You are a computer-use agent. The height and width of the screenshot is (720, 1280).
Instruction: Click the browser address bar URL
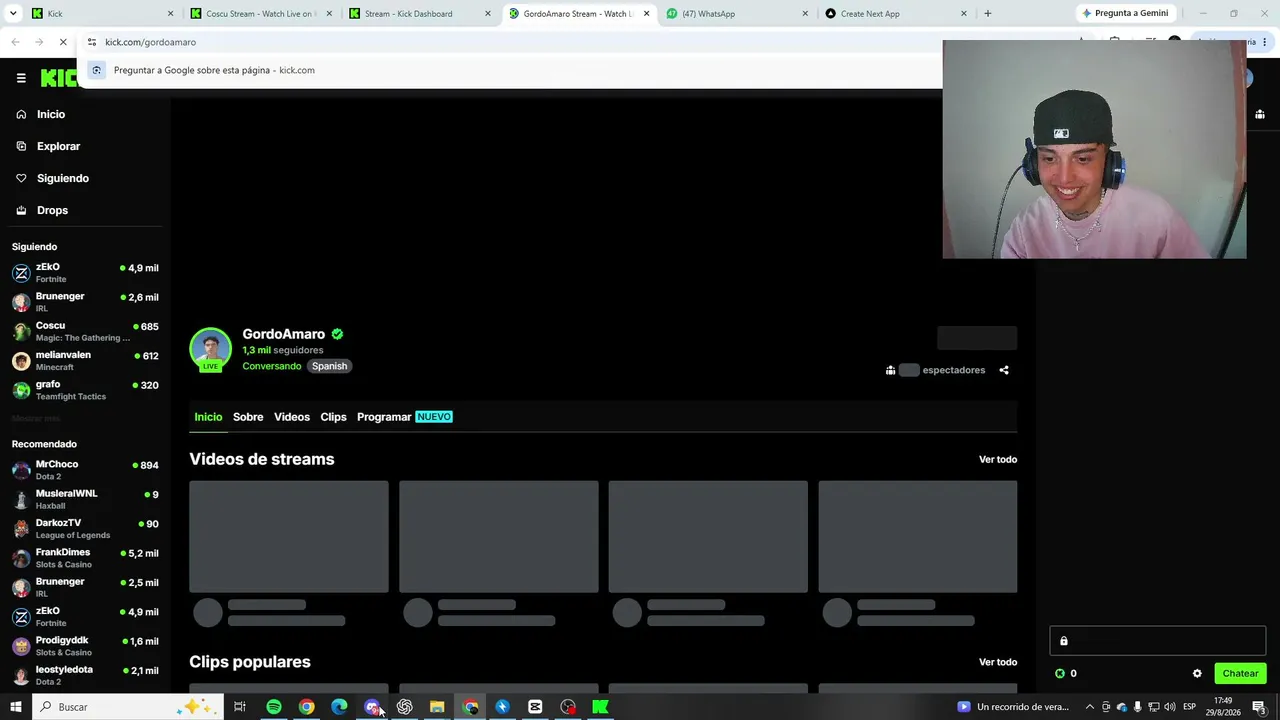pyautogui.click(x=150, y=42)
